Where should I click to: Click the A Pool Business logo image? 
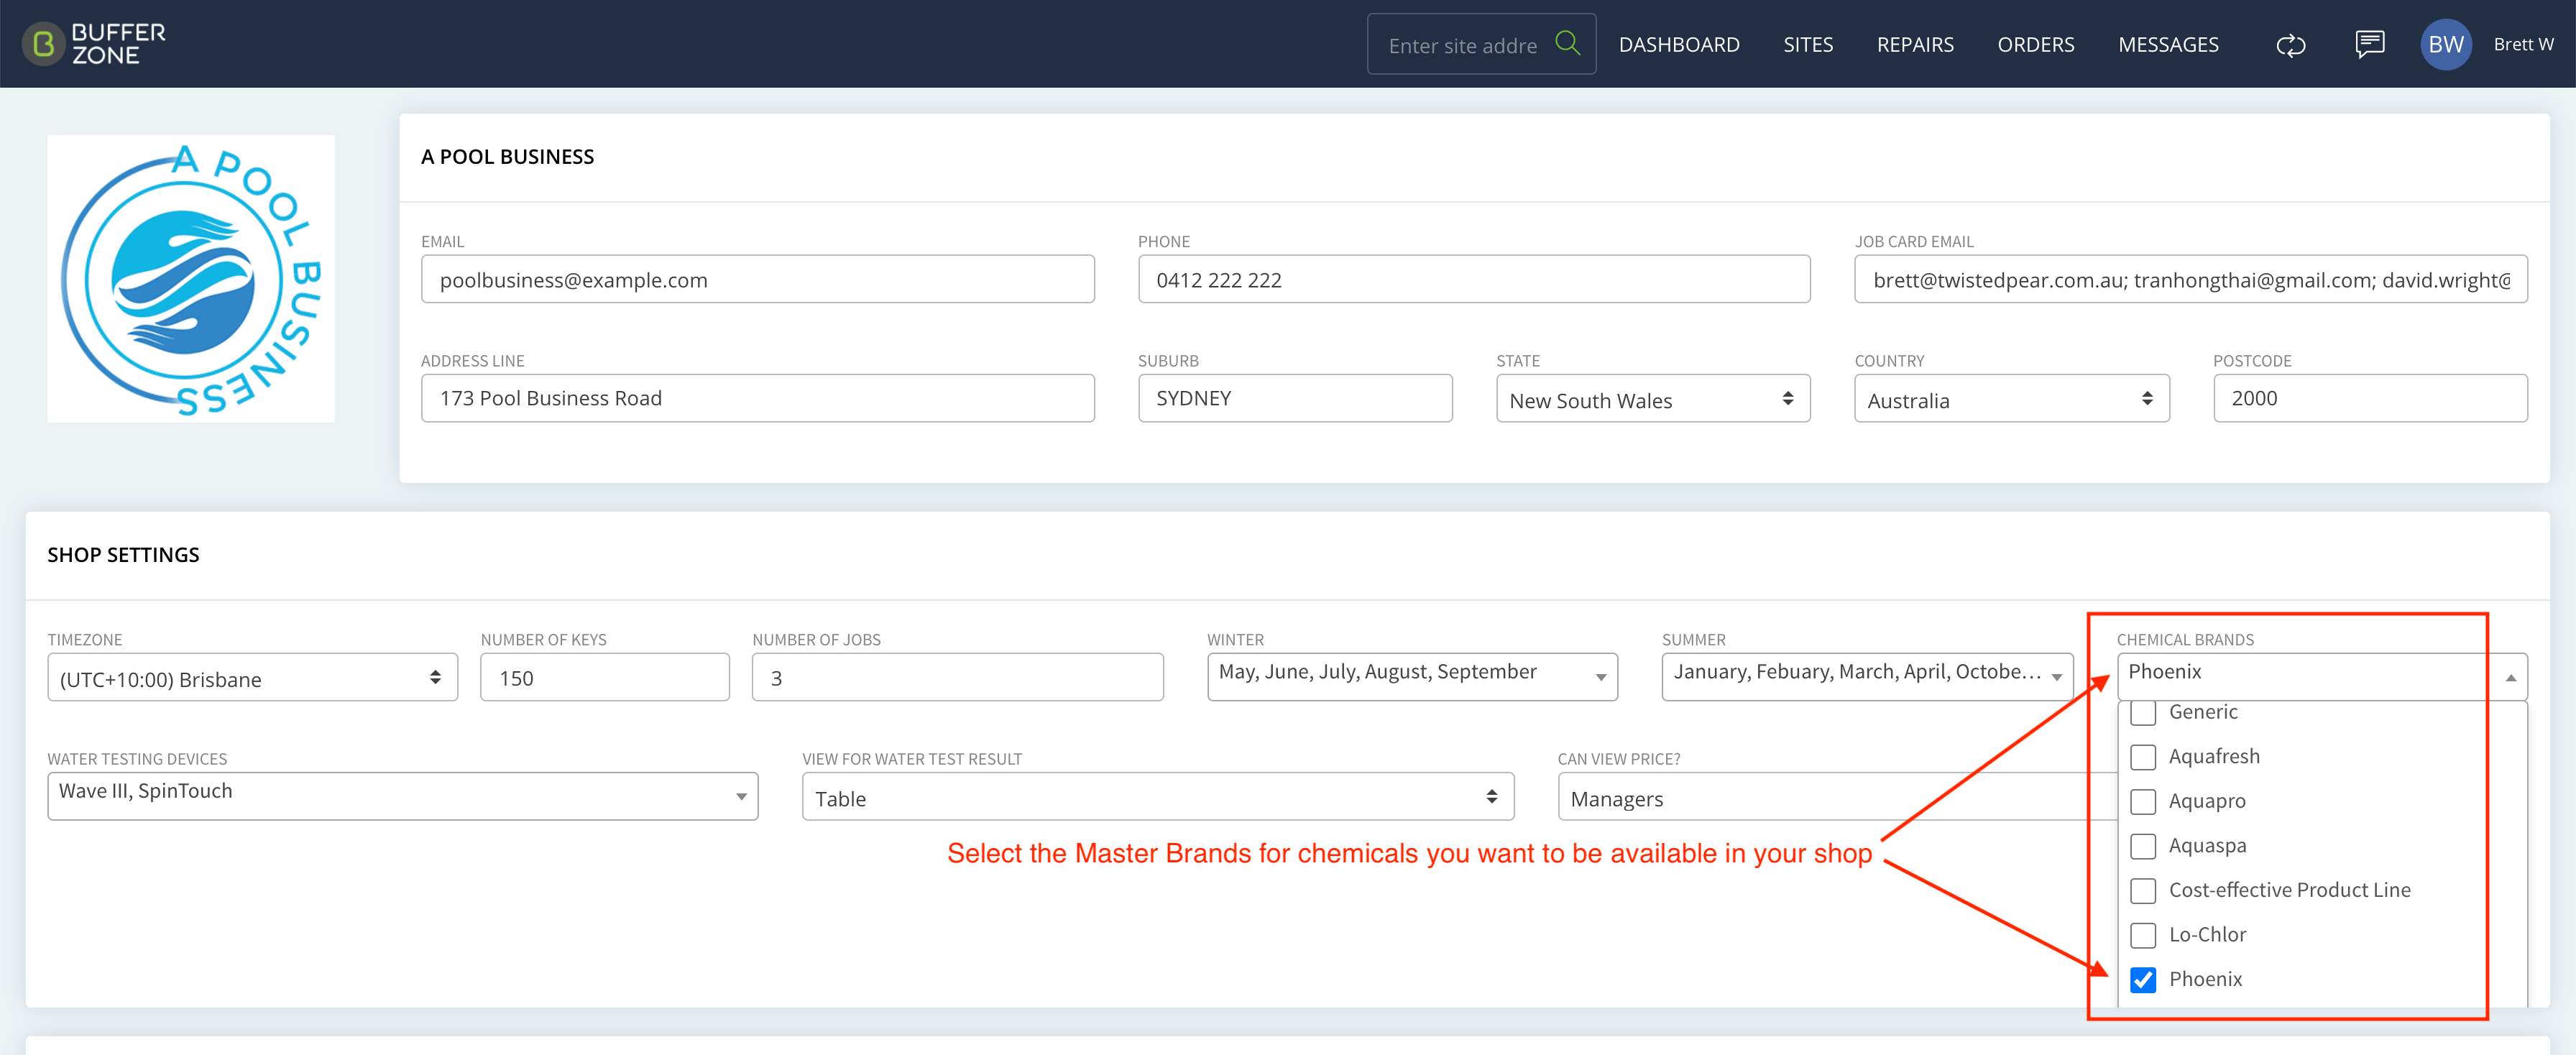click(x=191, y=279)
